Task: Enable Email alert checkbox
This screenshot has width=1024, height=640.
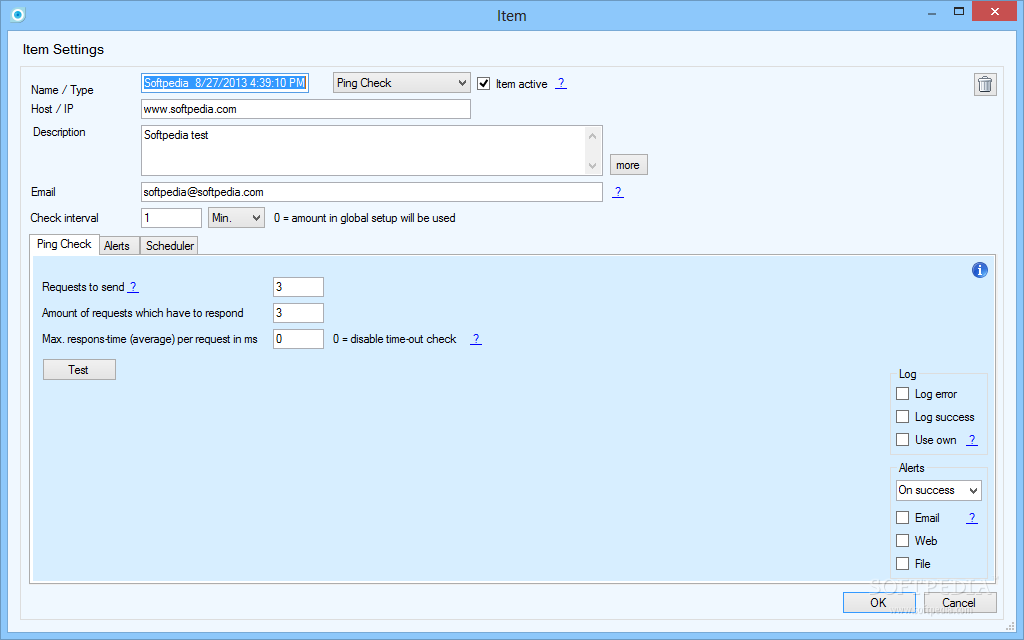Action: pos(903,517)
